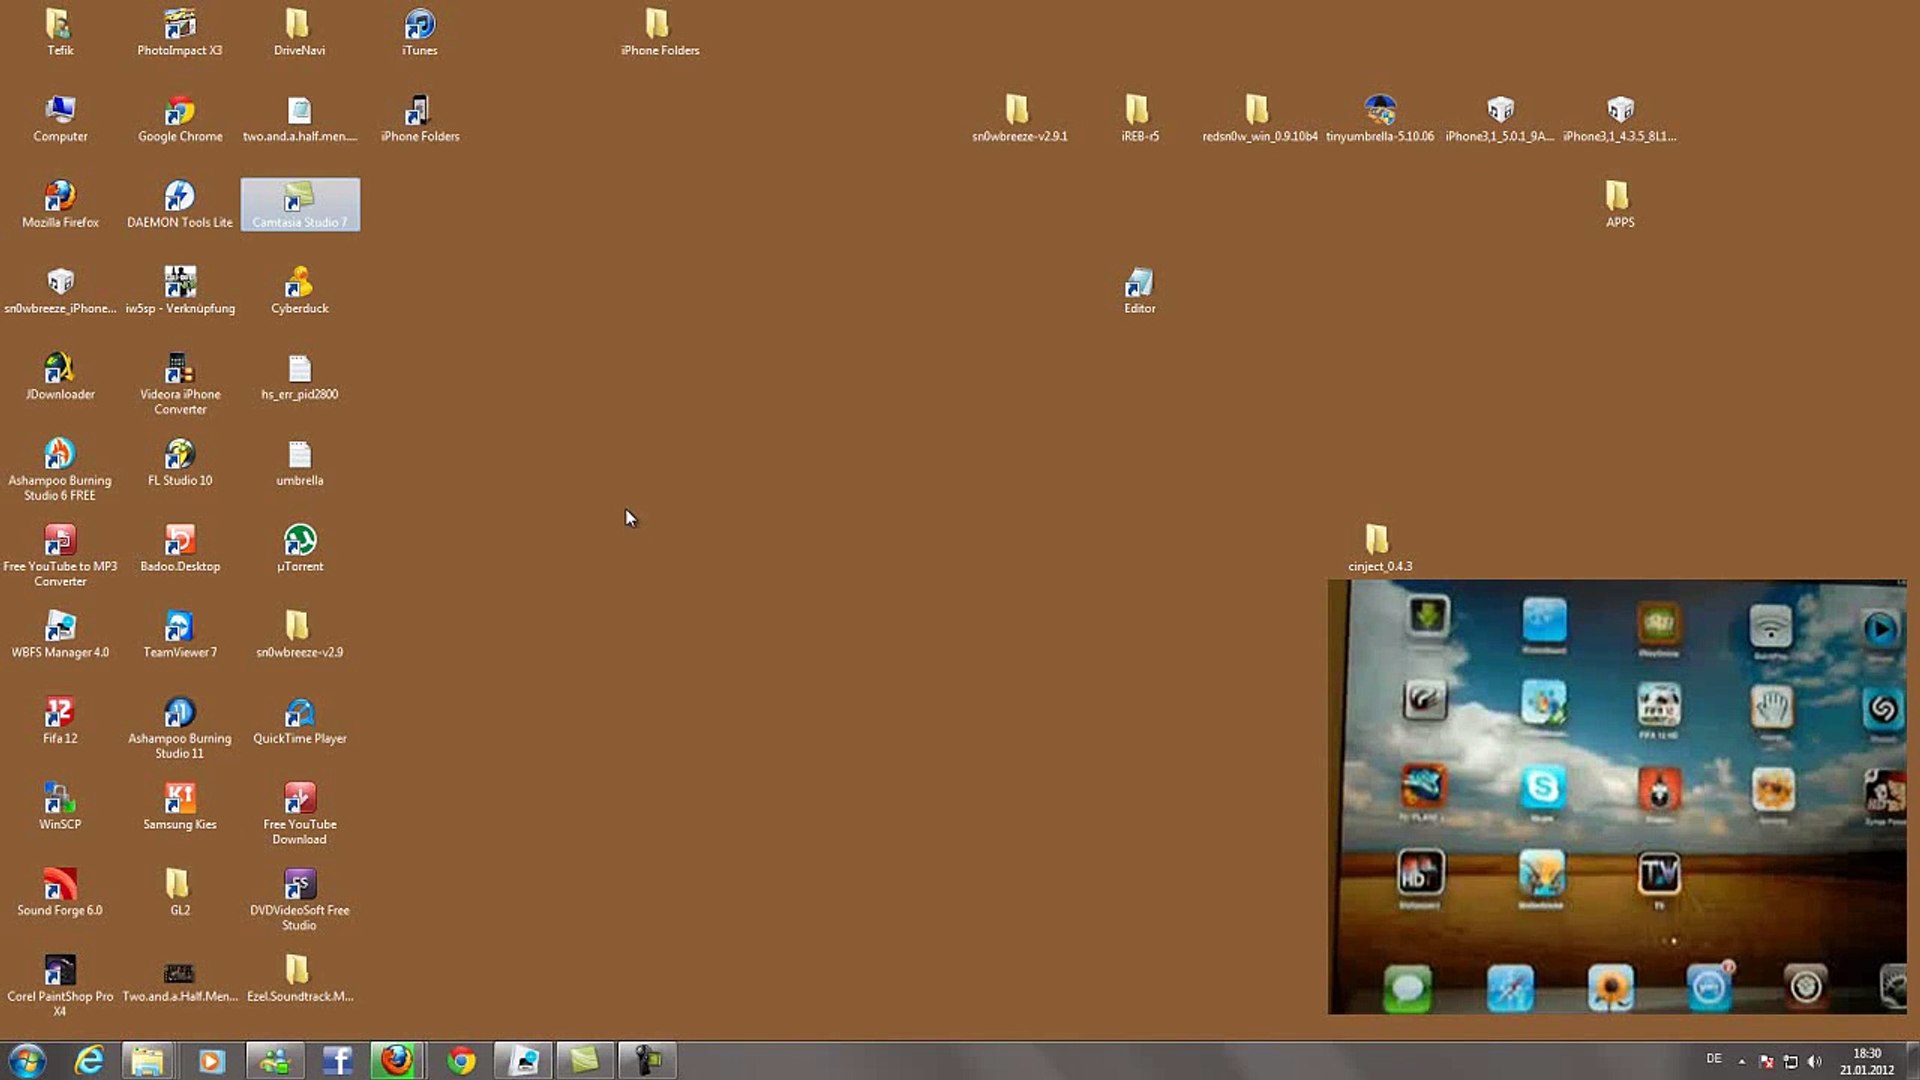The image size is (1920, 1080).
Task: Select Videora iPhone Converter icon
Action: (180, 384)
